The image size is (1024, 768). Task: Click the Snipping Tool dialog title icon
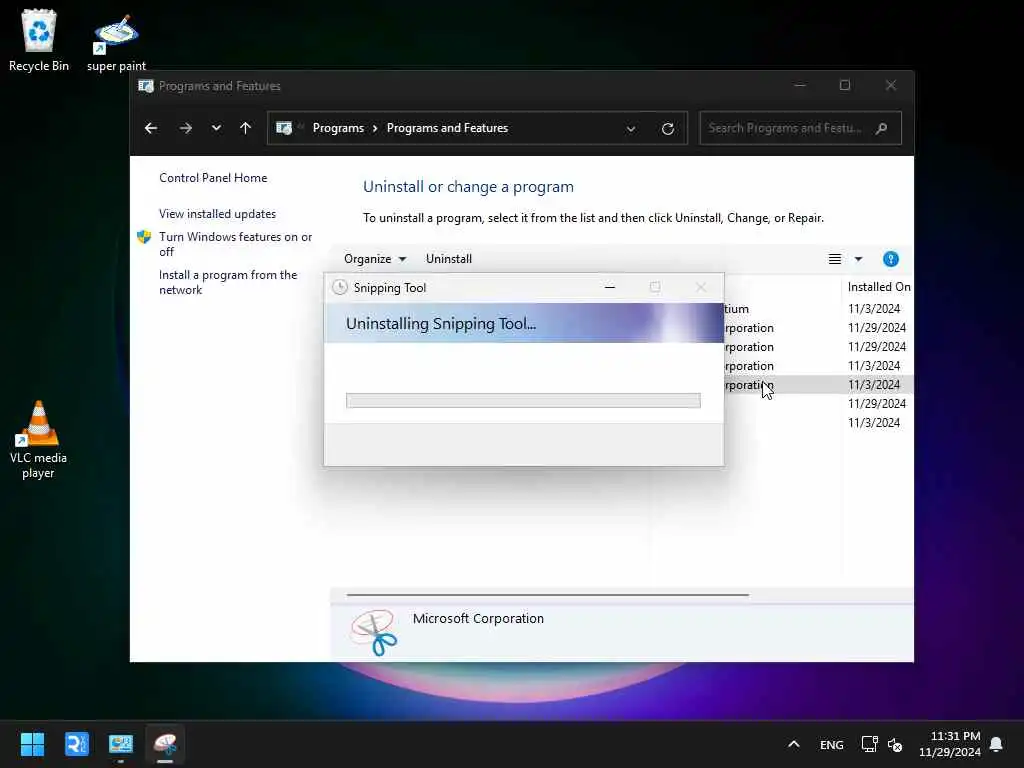click(340, 287)
